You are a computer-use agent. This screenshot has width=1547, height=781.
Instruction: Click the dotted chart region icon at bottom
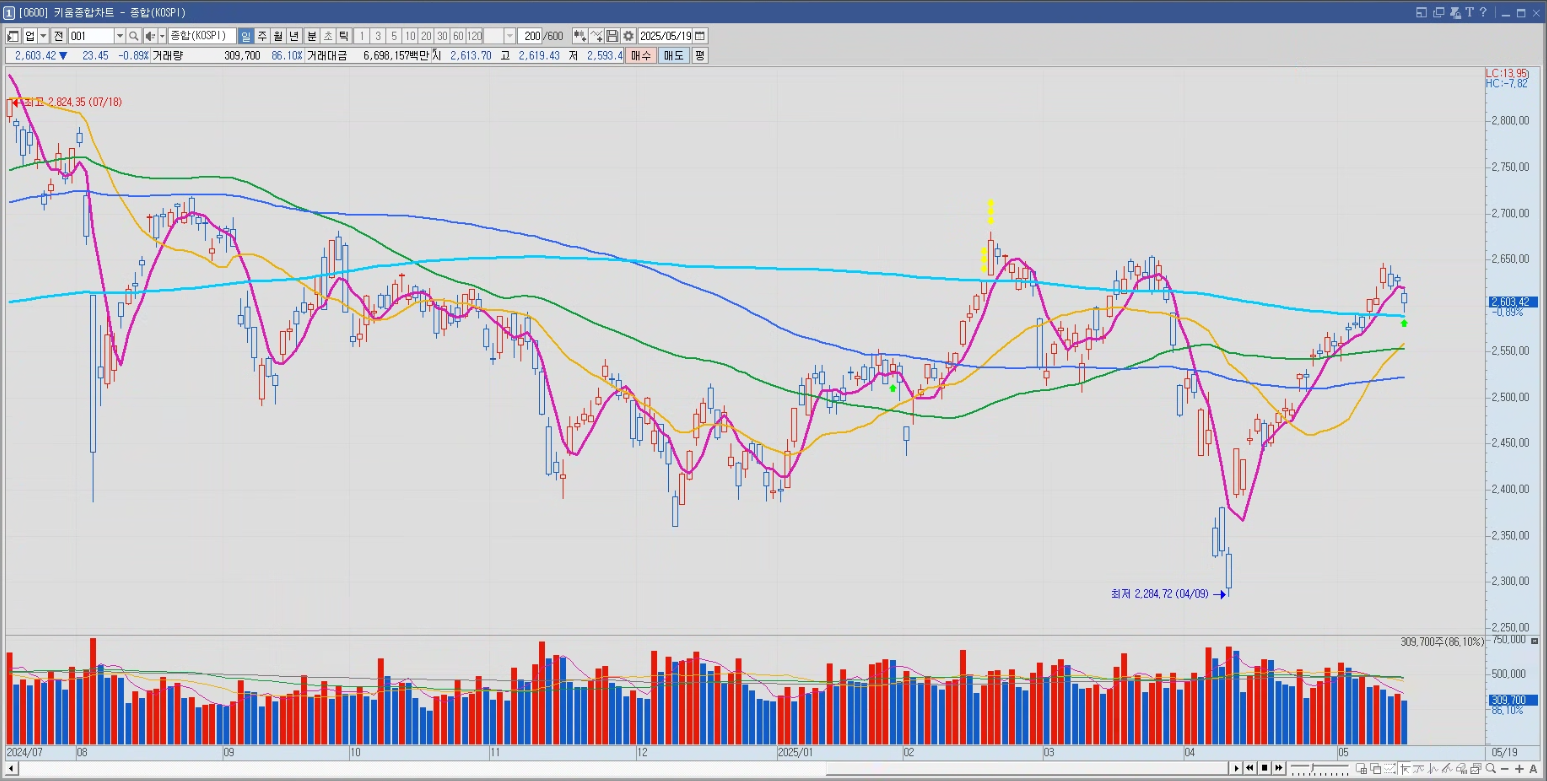point(1390,768)
